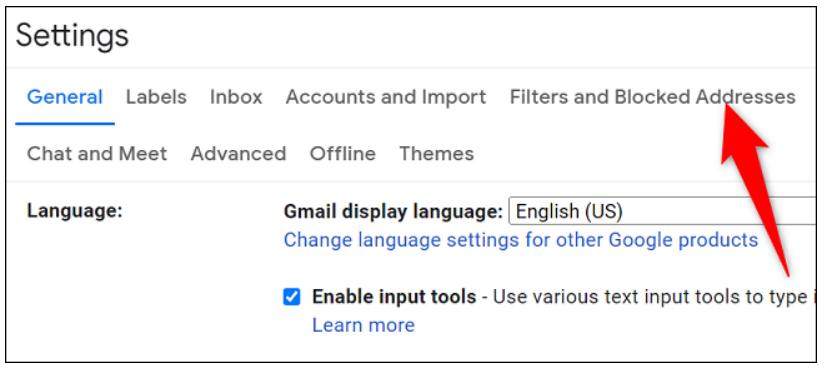
Task: Go to Accounts and Import tab
Action: 386,97
